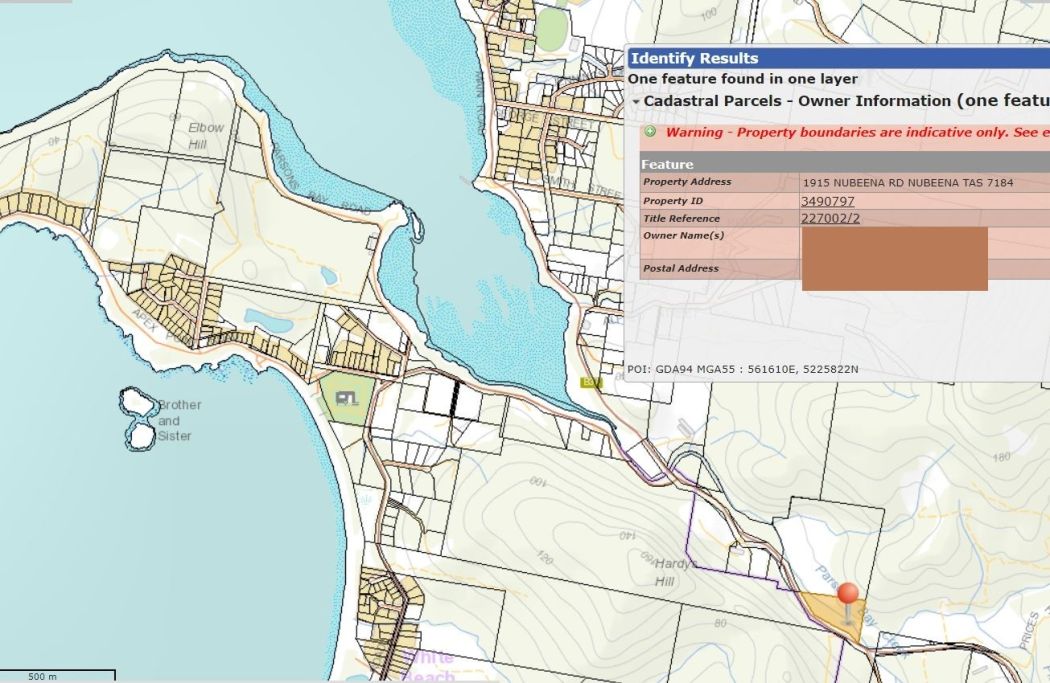Click the POI GDA94 coordinates text

click(742, 369)
